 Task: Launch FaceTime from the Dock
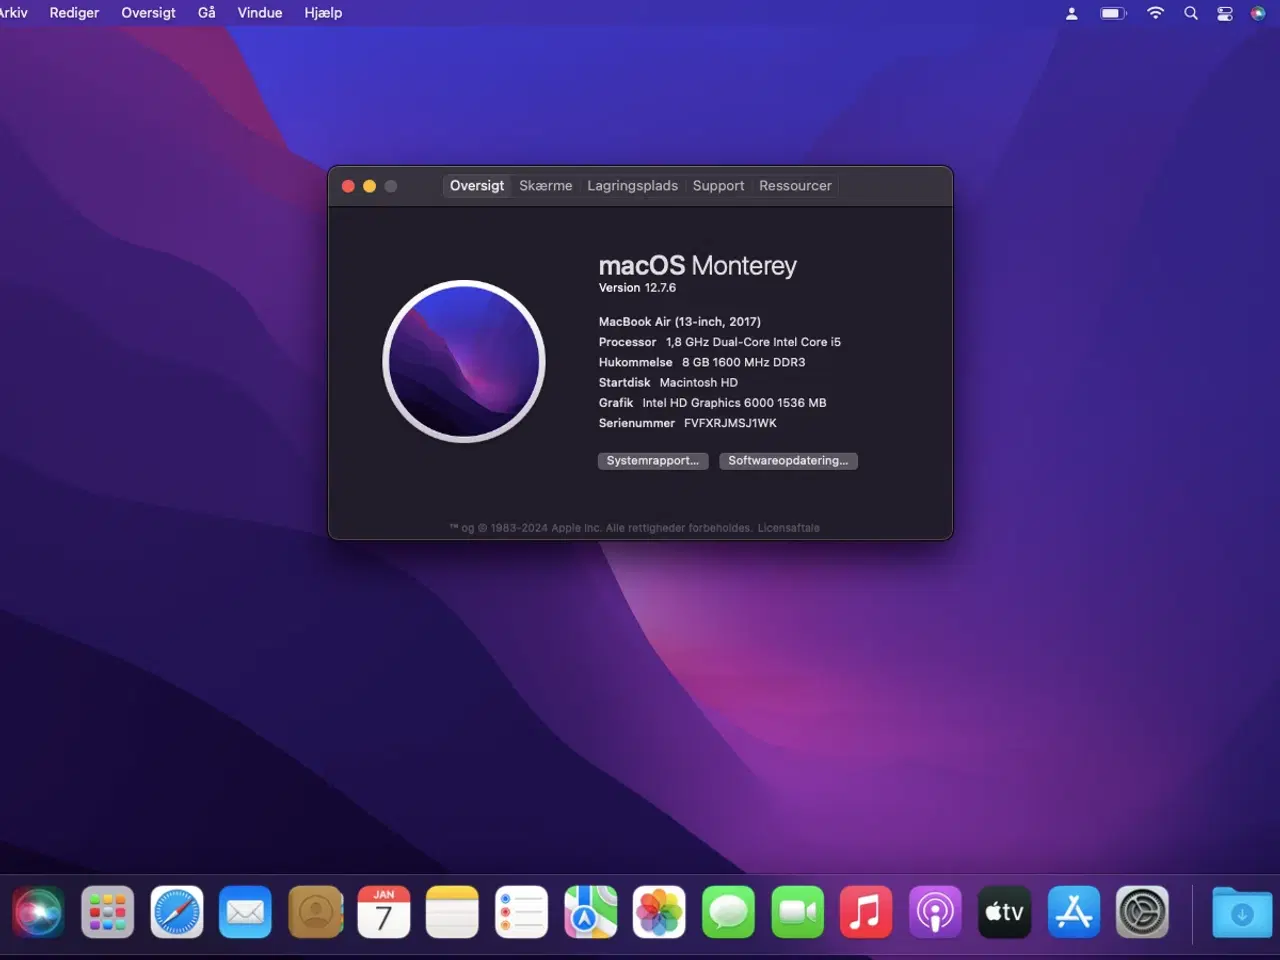pyautogui.click(x=798, y=912)
